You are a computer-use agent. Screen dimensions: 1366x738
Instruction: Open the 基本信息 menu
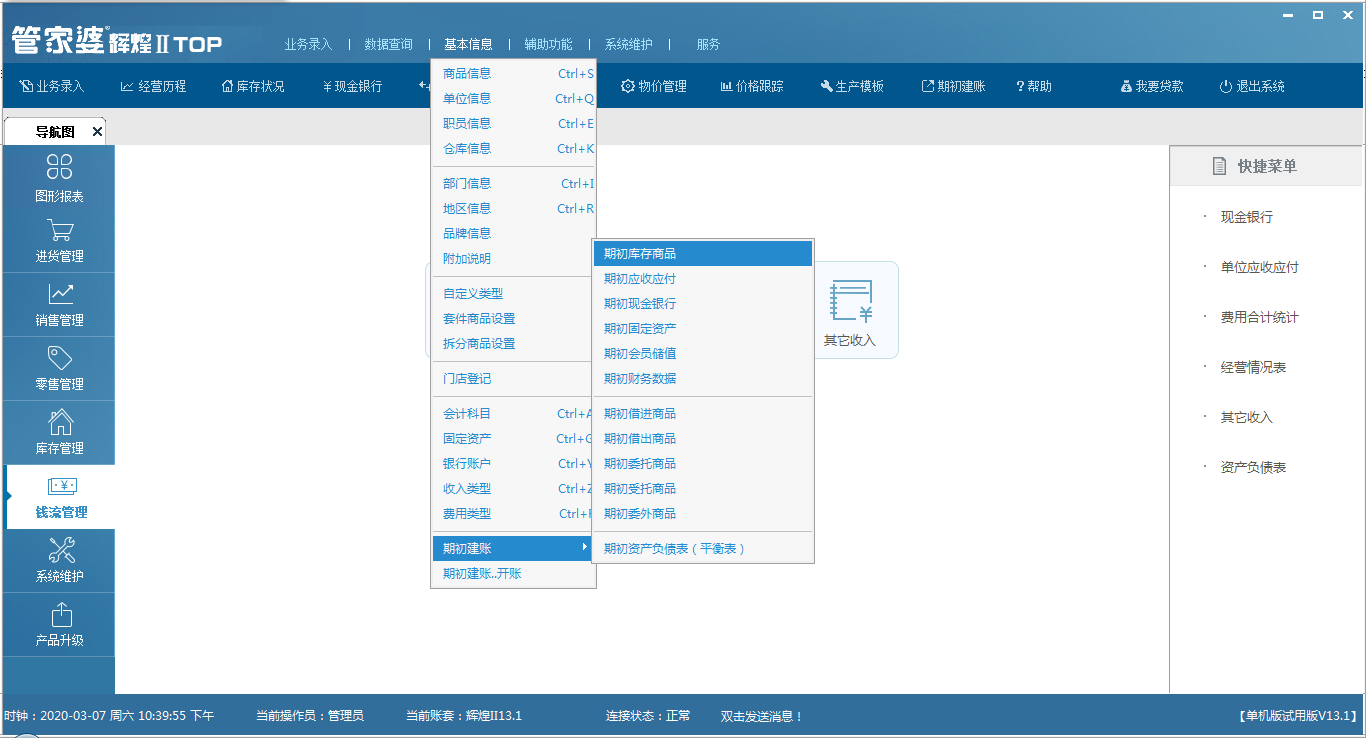click(468, 44)
